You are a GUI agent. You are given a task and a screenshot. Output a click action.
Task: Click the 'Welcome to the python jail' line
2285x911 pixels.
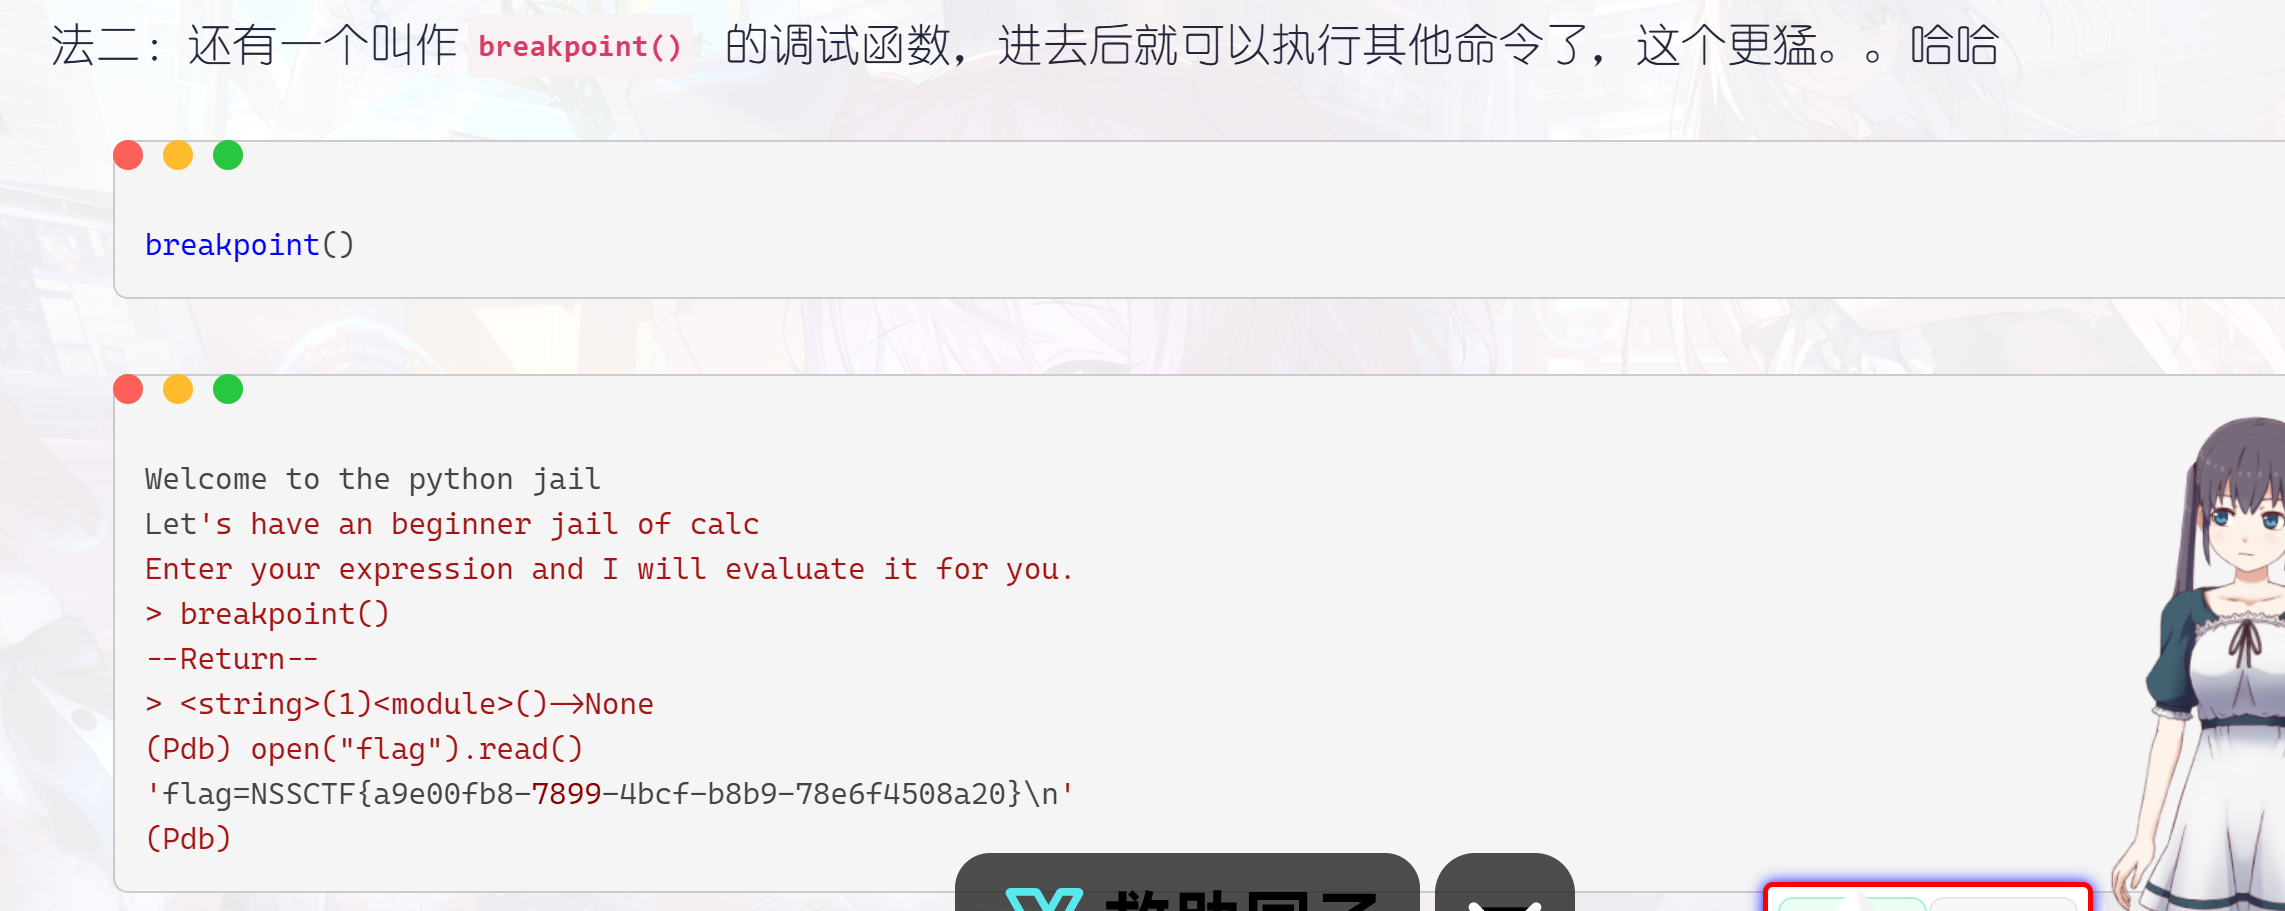tap(373, 479)
